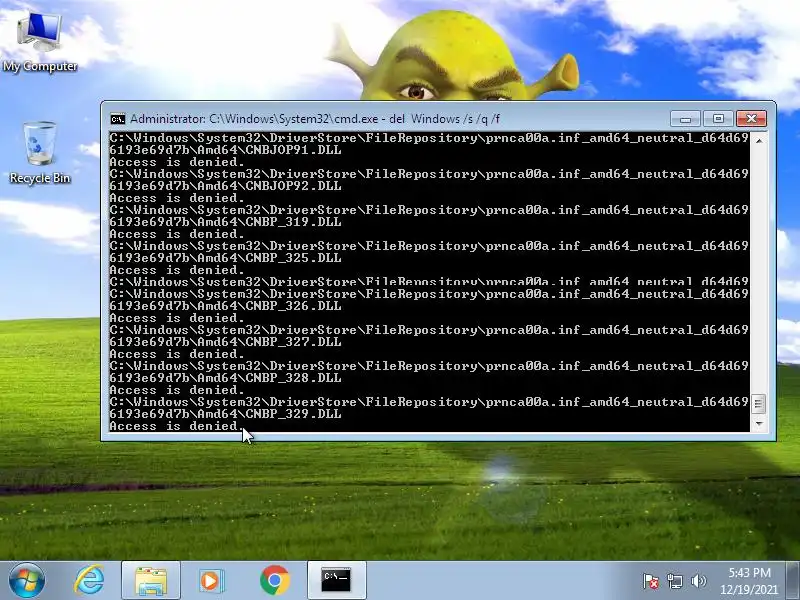The image size is (800, 600).
Task: Open the cmd window system menu icon
Action: click(117, 119)
